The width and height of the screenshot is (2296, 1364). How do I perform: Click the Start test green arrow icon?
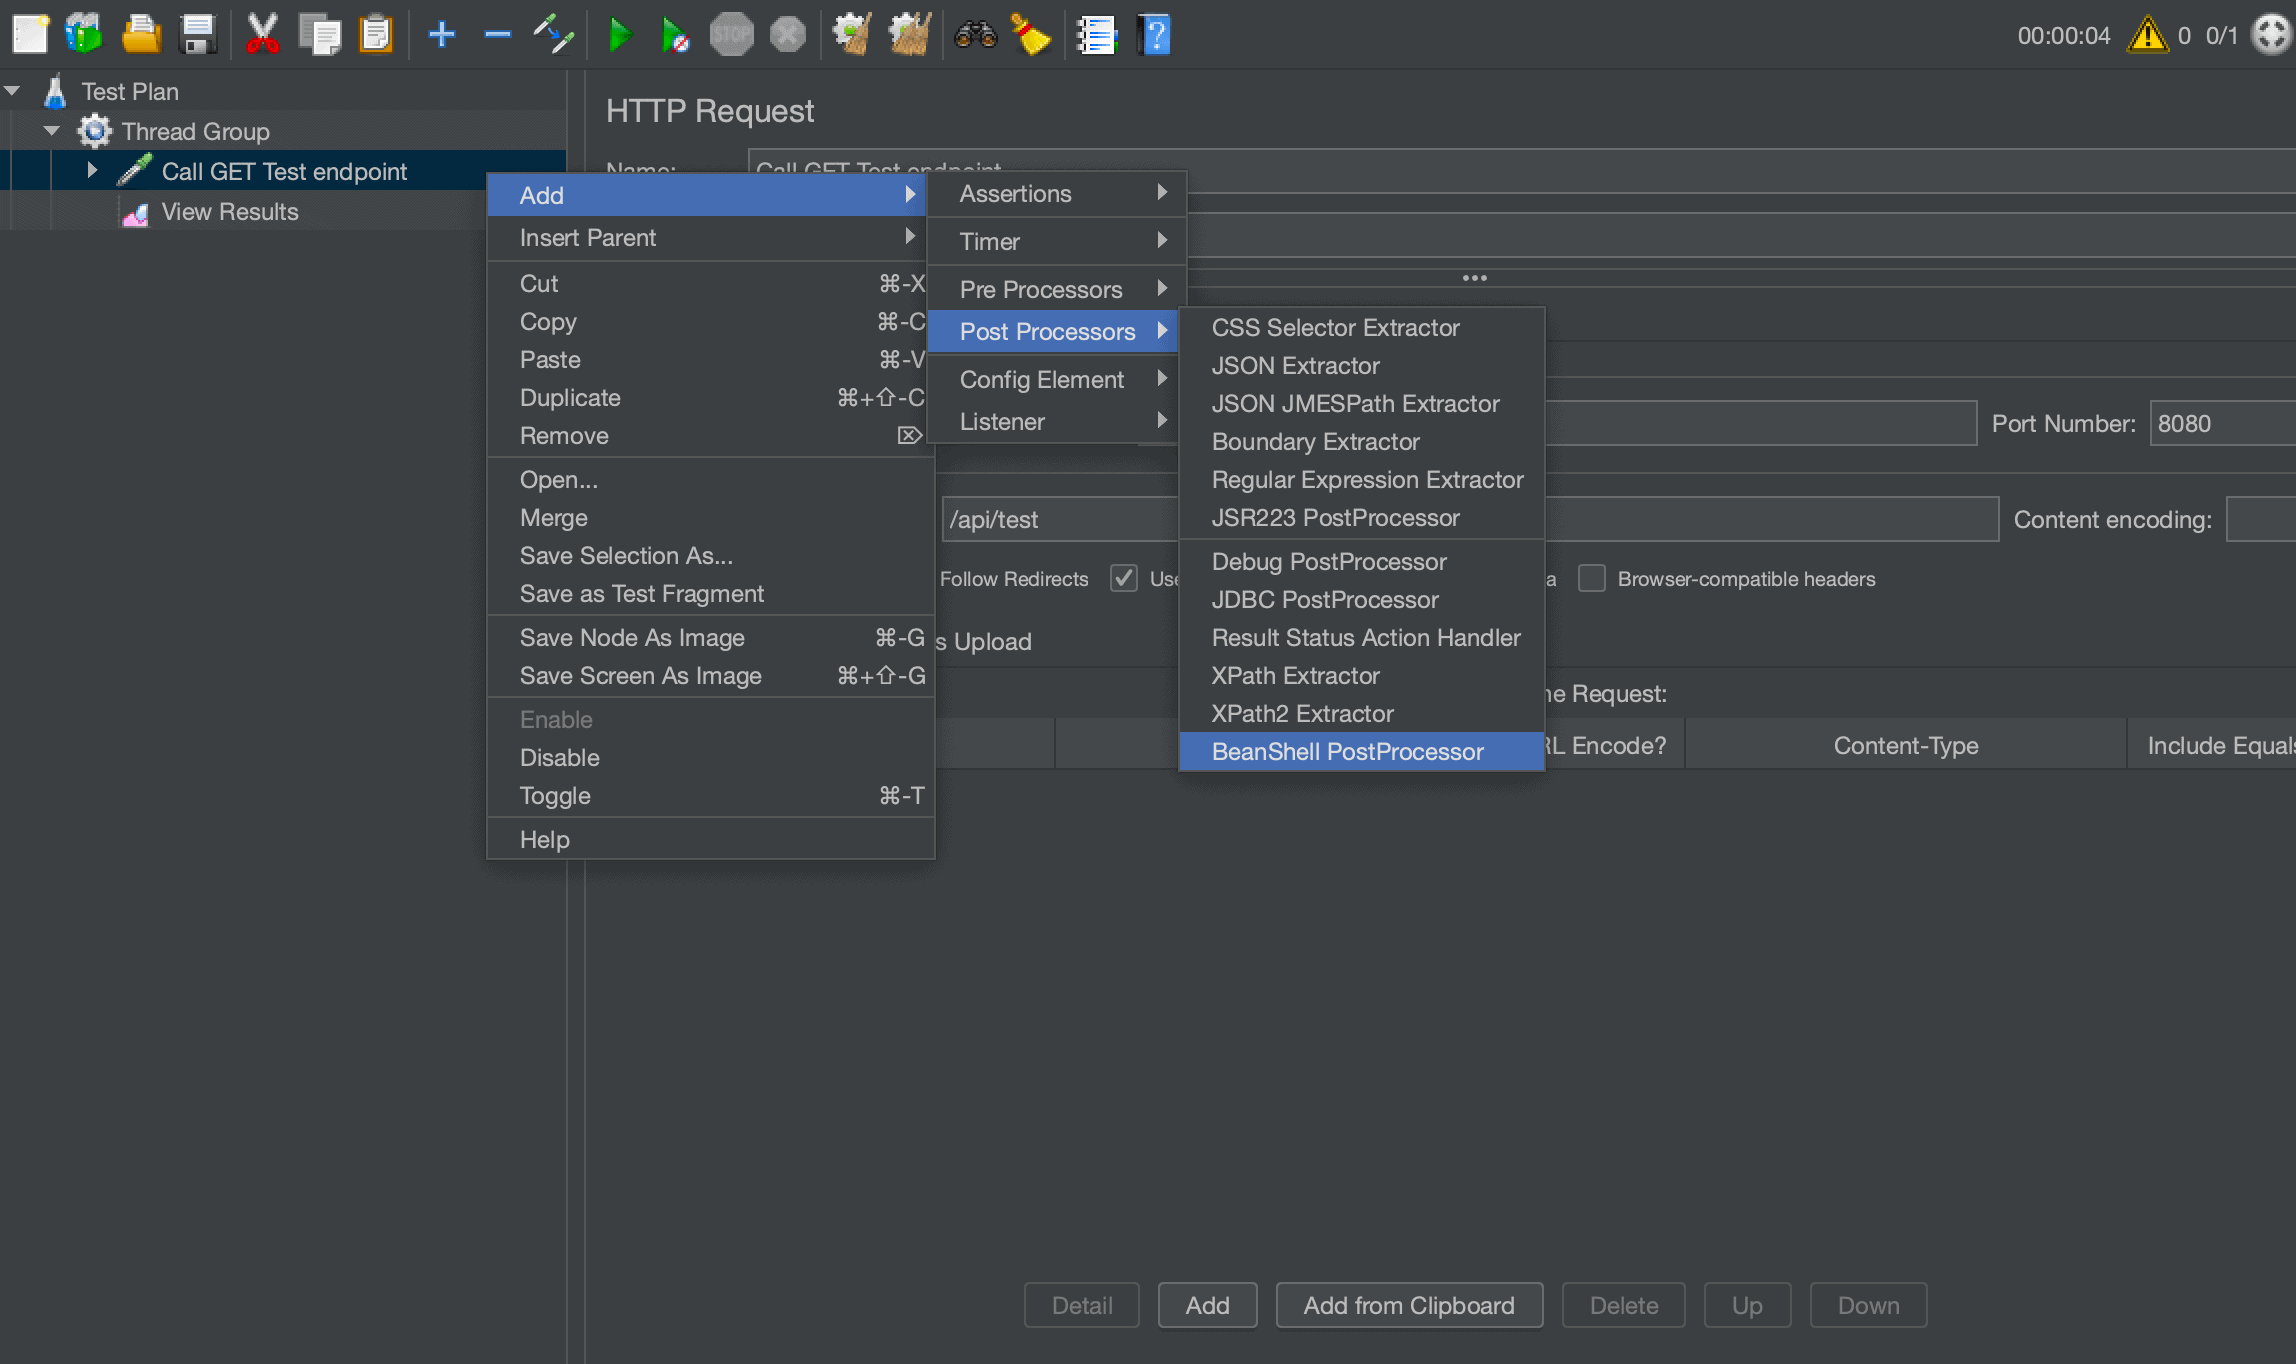pyautogui.click(x=620, y=36)
